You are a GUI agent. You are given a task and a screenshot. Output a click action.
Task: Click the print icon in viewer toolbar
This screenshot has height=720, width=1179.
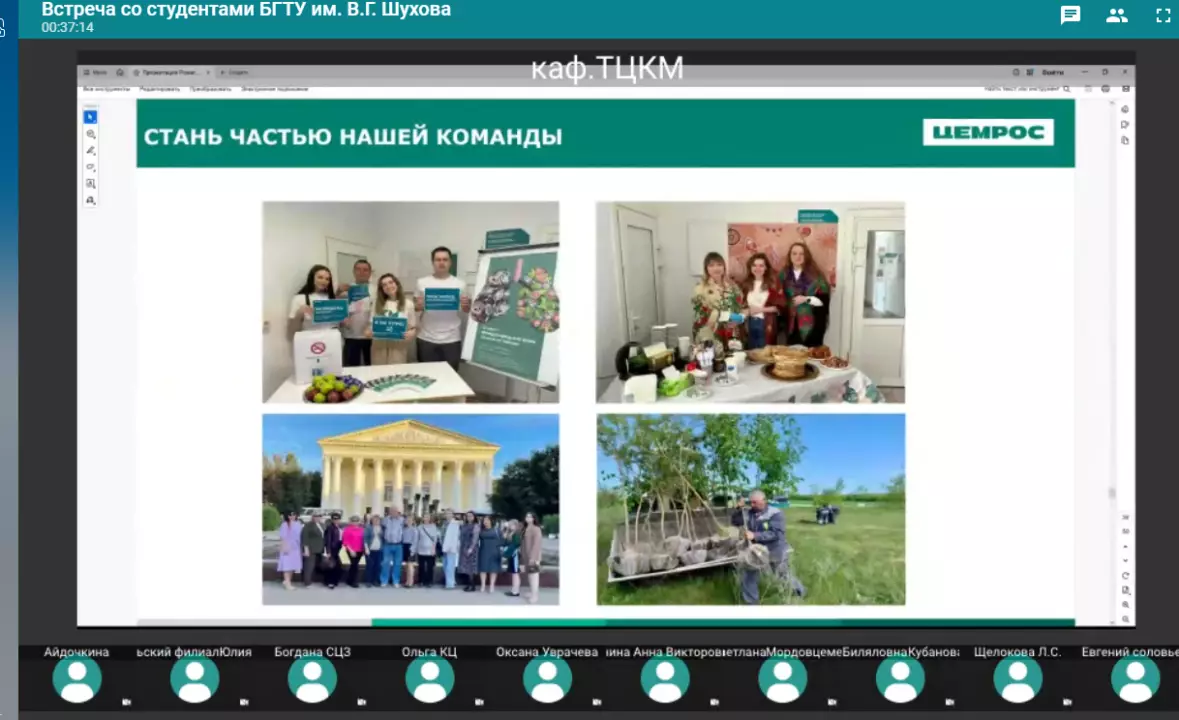1105,89
